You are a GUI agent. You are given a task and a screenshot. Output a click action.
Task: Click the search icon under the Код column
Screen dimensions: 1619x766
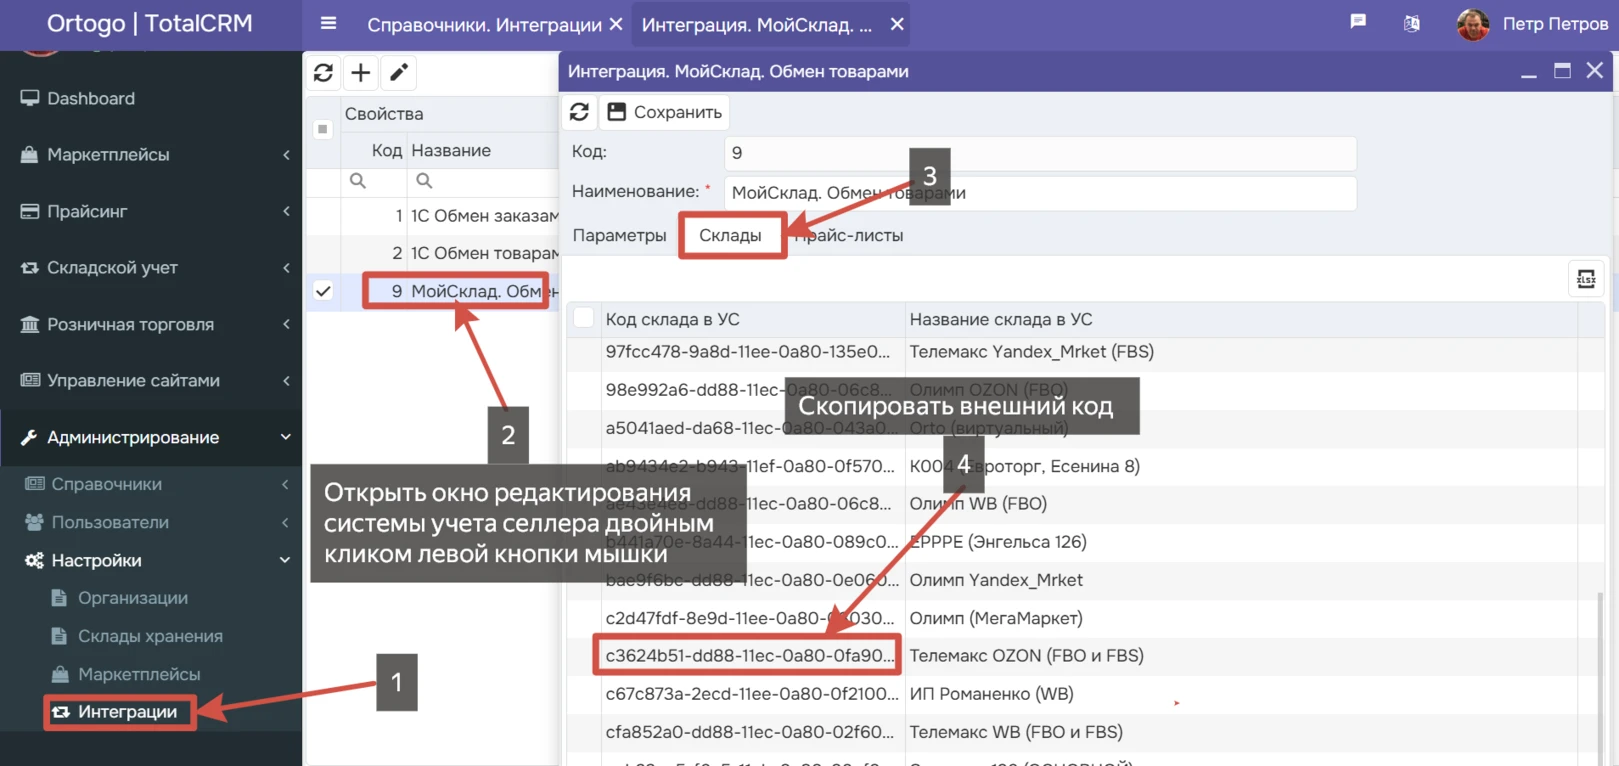pyautogui.click(x=358, y=181)
